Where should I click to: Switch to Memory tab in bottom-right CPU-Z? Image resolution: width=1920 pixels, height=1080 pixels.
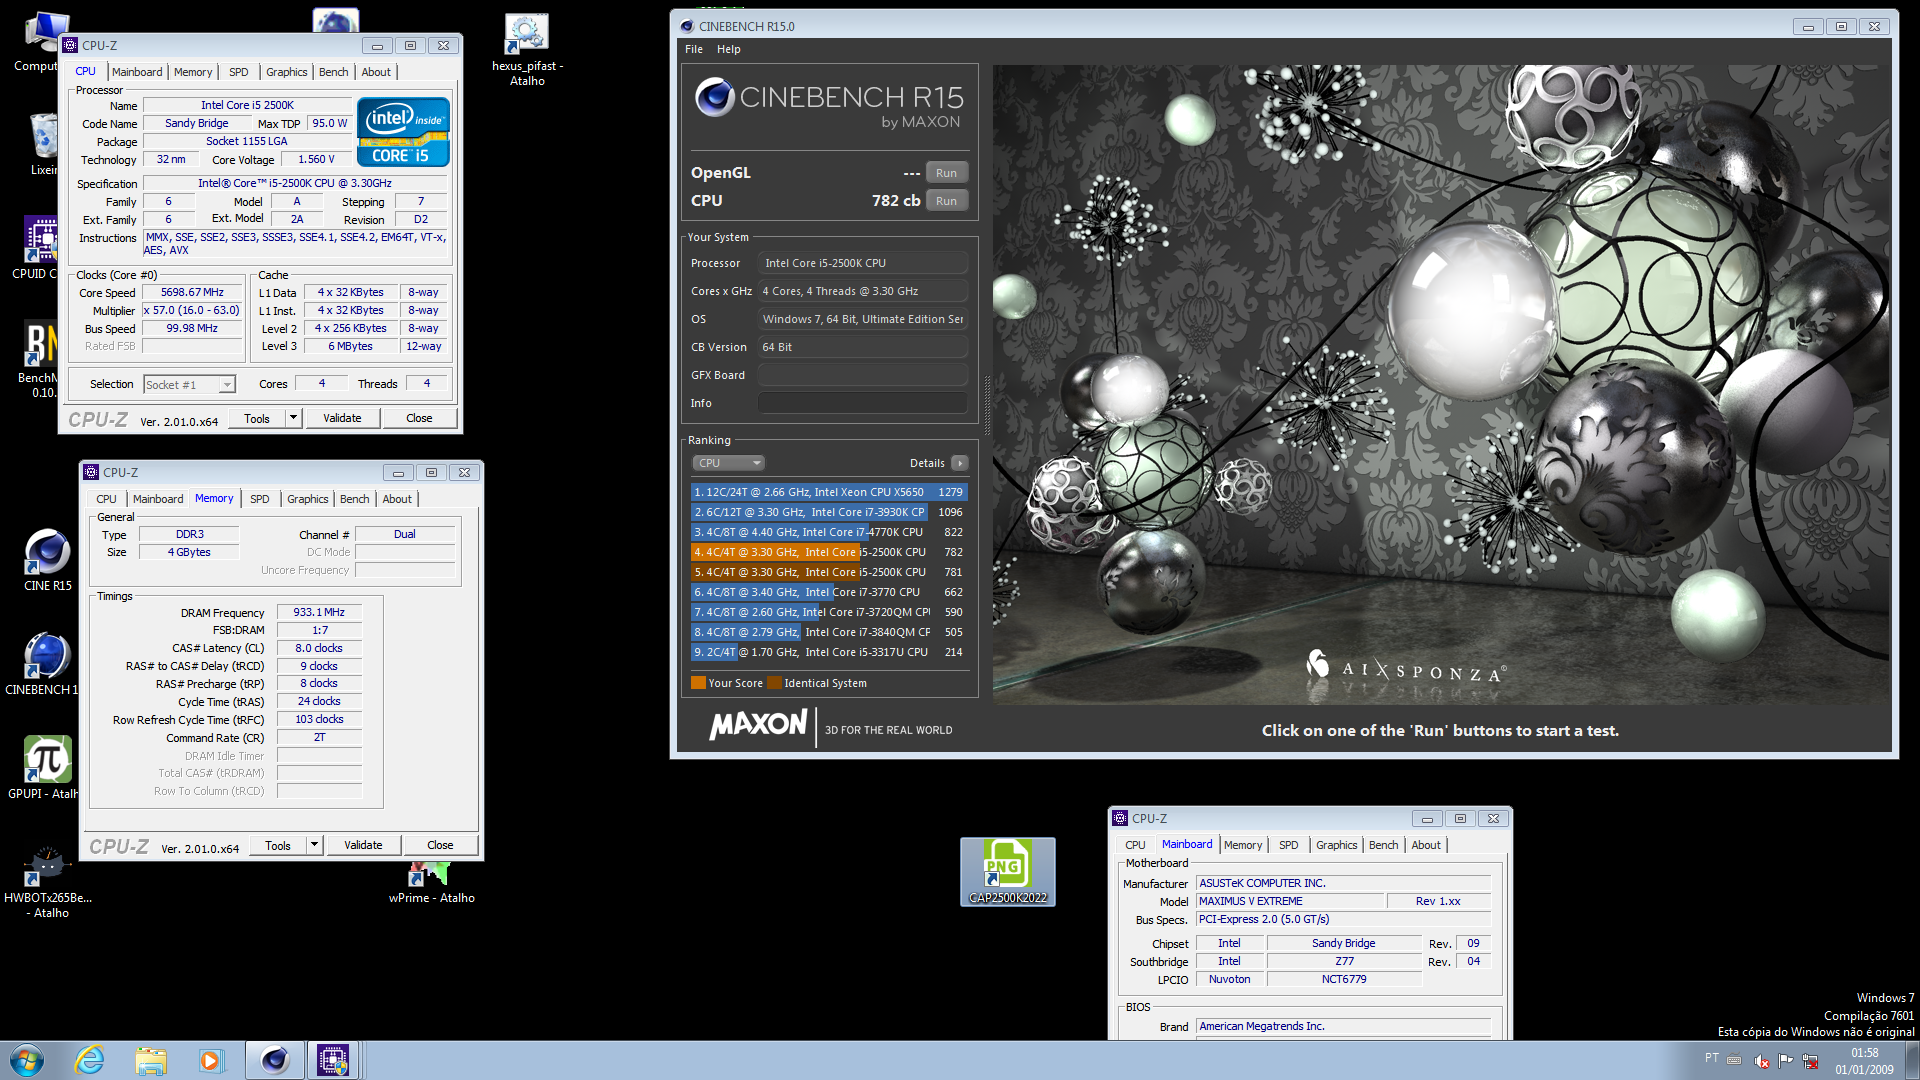pyautogui.click(x=1243, y=845)
